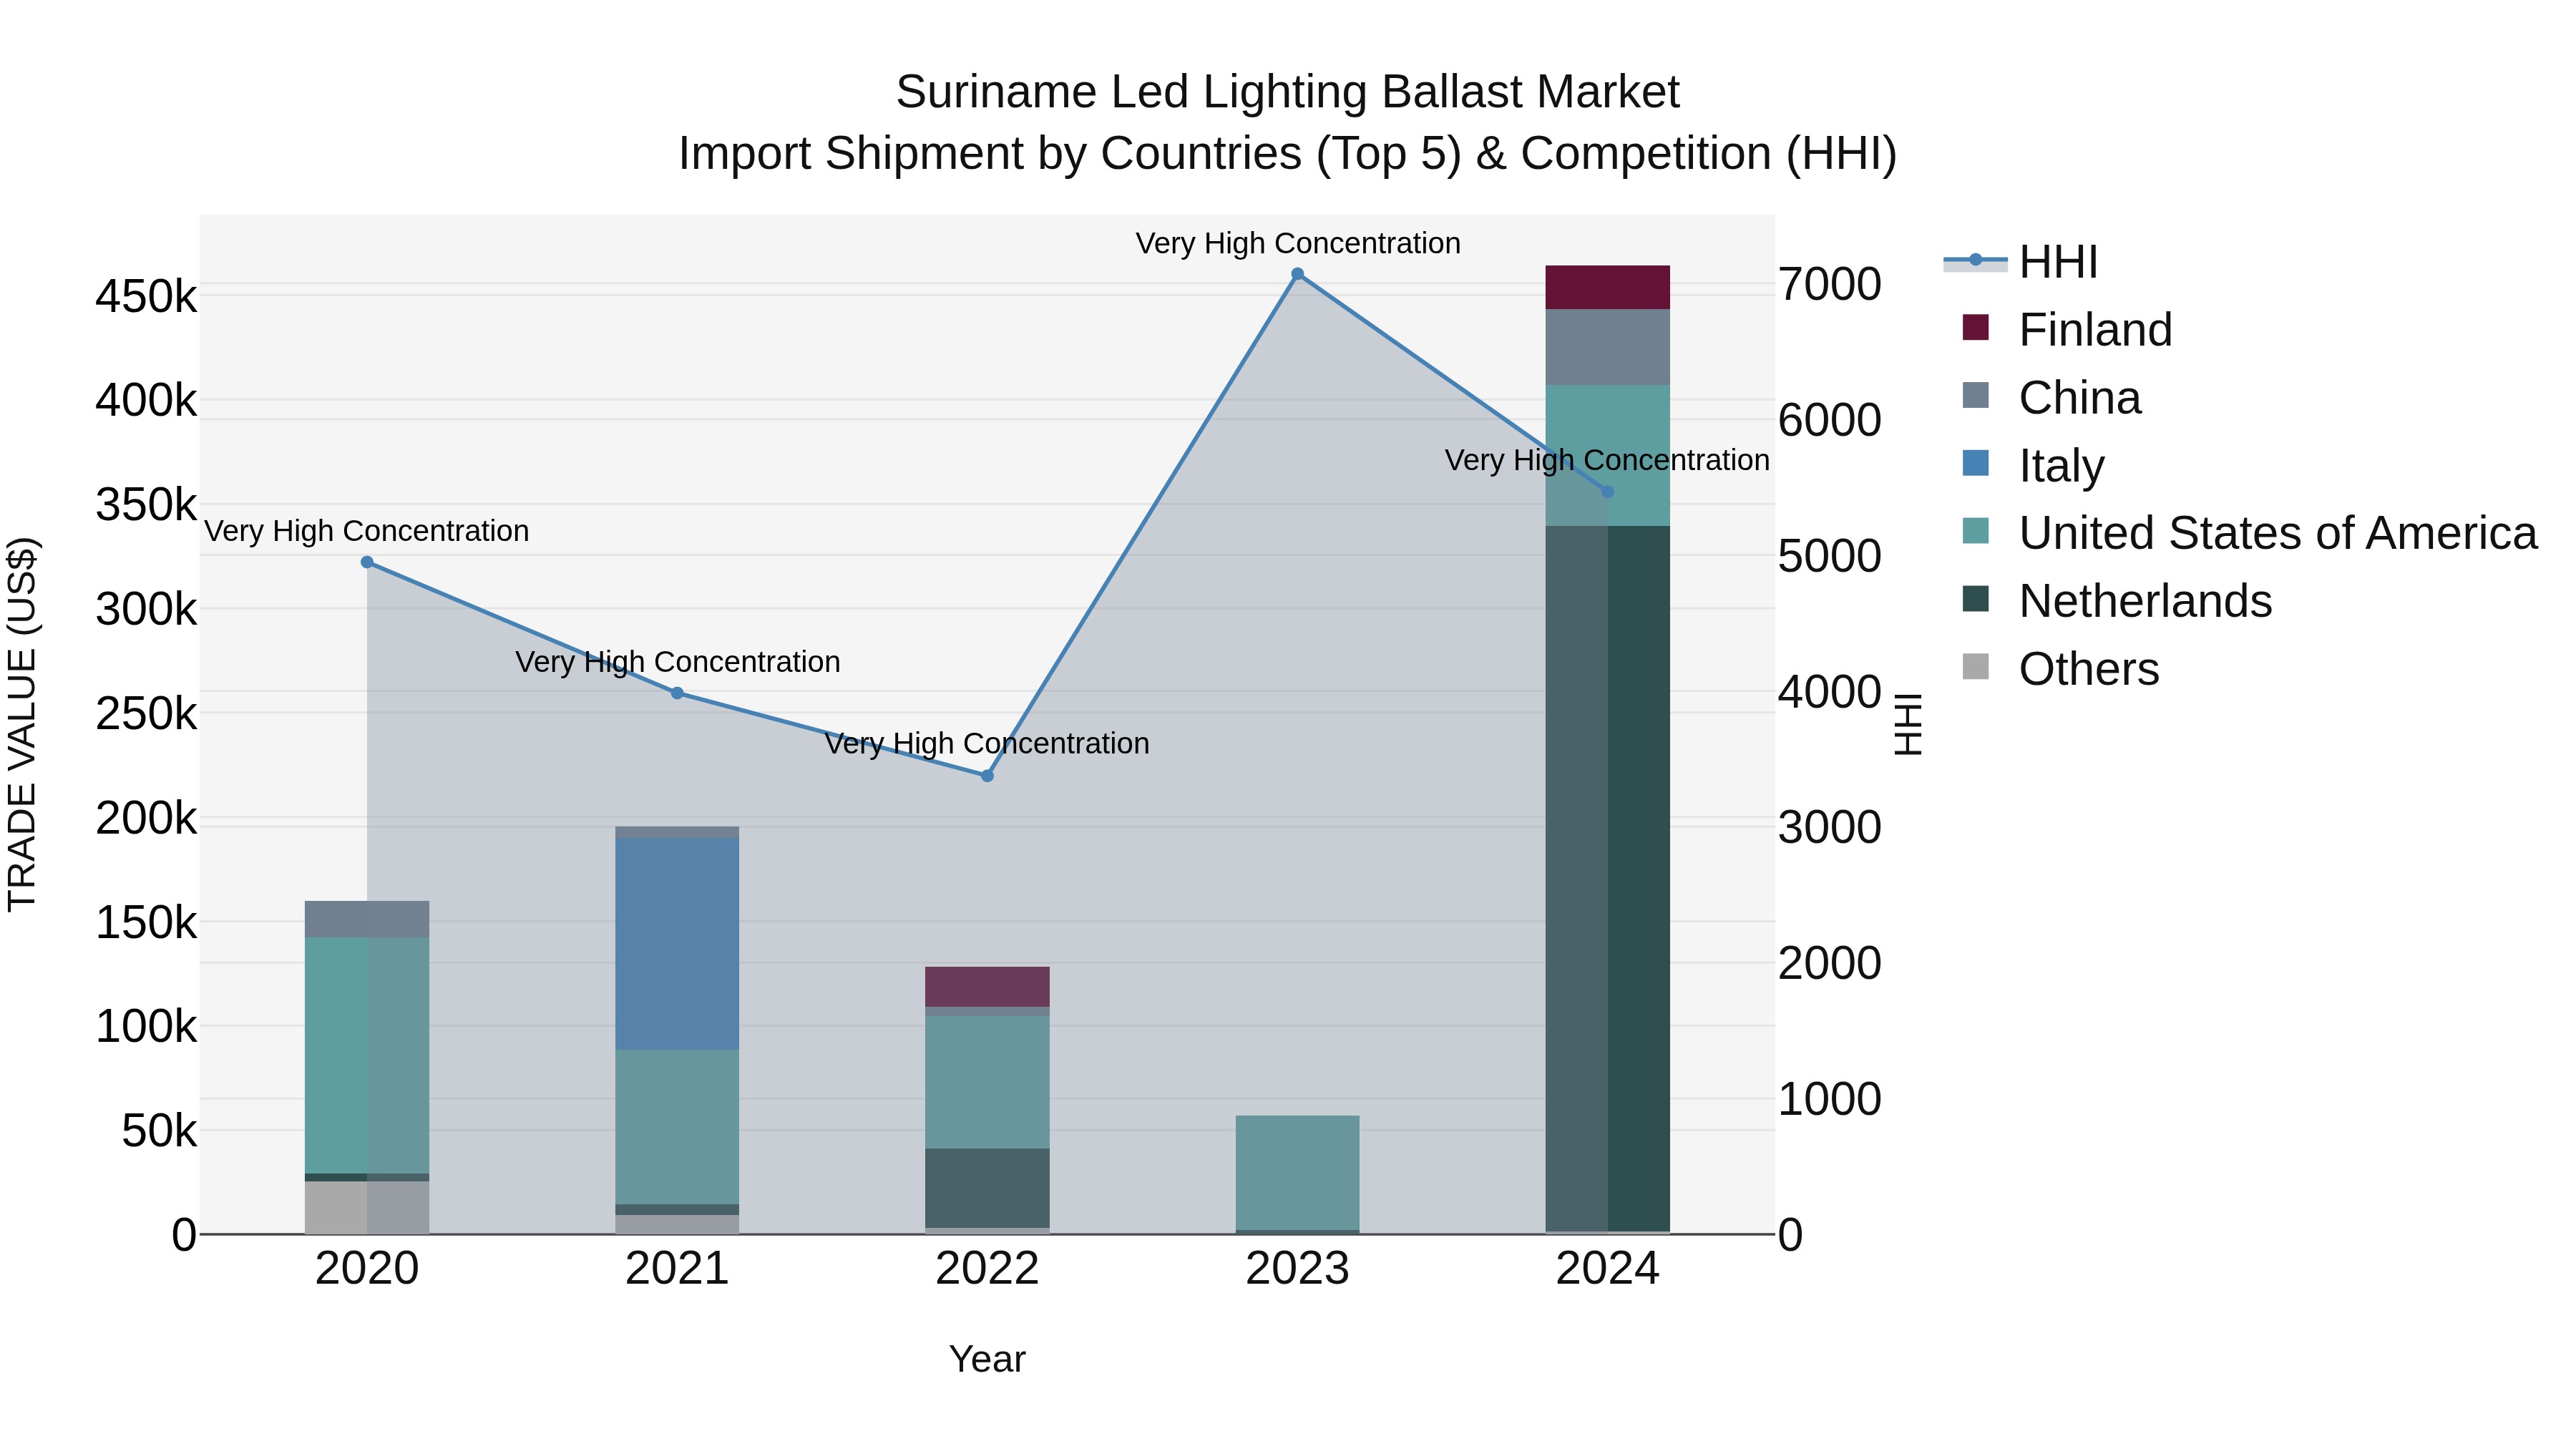Viewport: 2576px width, 1449px height.
Task: Click the HHI data point for 2020
Action: click(x=367, y=562)
